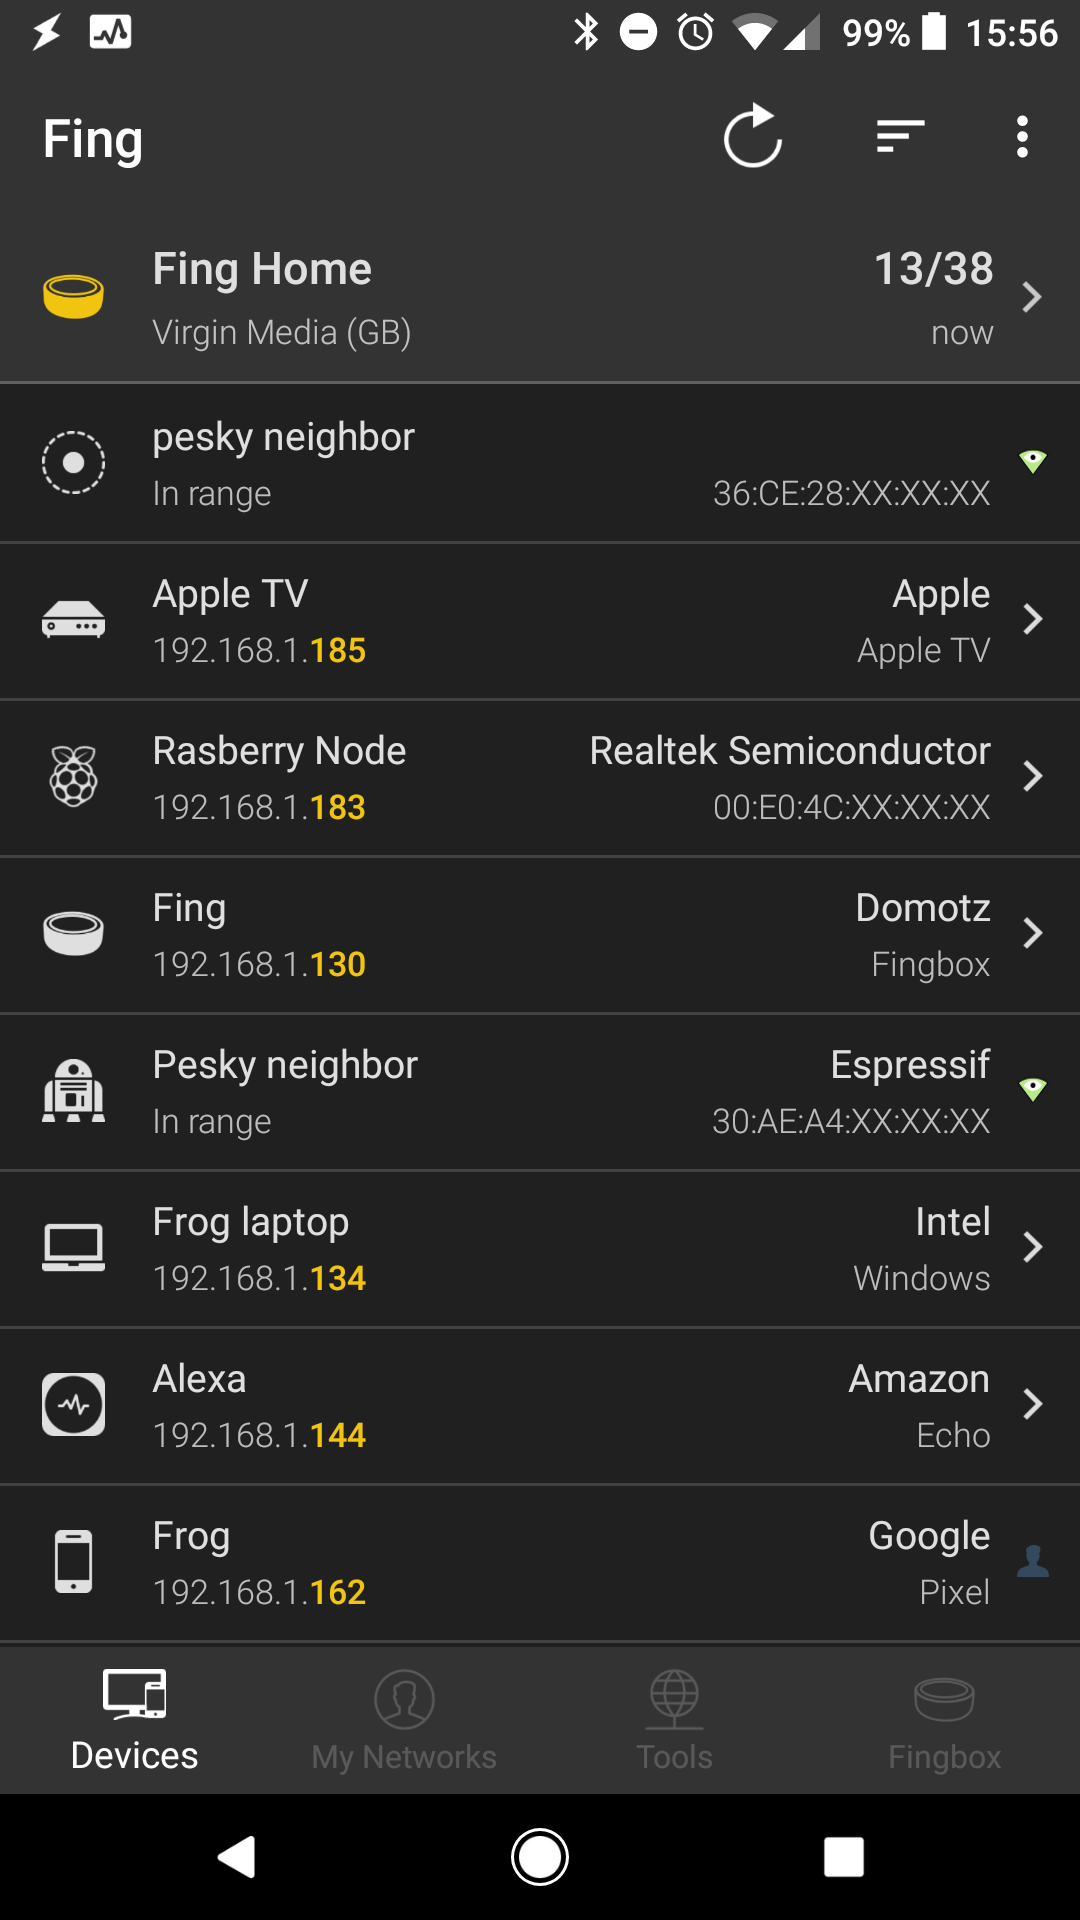Tap the user icon on Frog row
Image resolution: width=1080 pixels, height=1920 pixels.
[1032, 1561]
